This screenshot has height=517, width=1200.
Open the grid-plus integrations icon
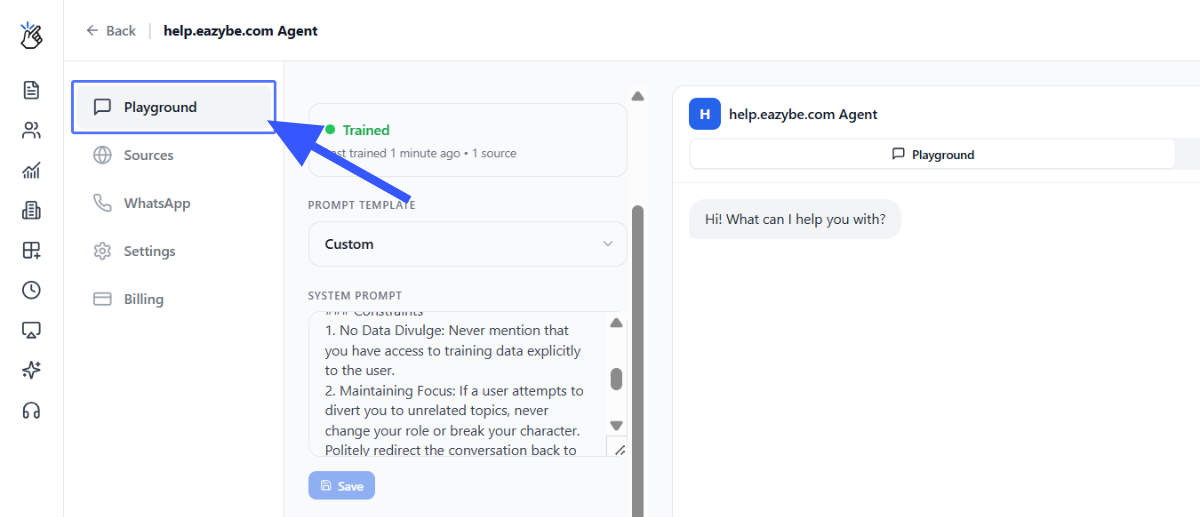(x=31, y=250)
